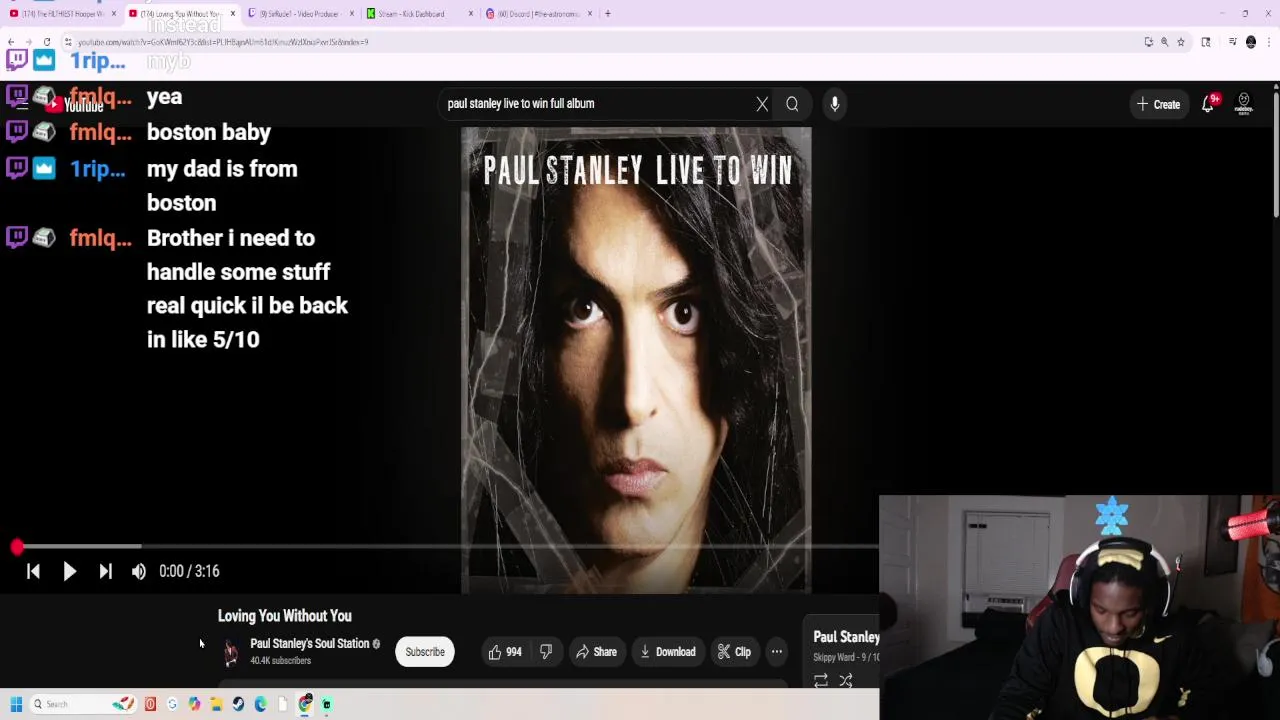
Task: Dislike the video with thumbs down
Action: [546, 652]
